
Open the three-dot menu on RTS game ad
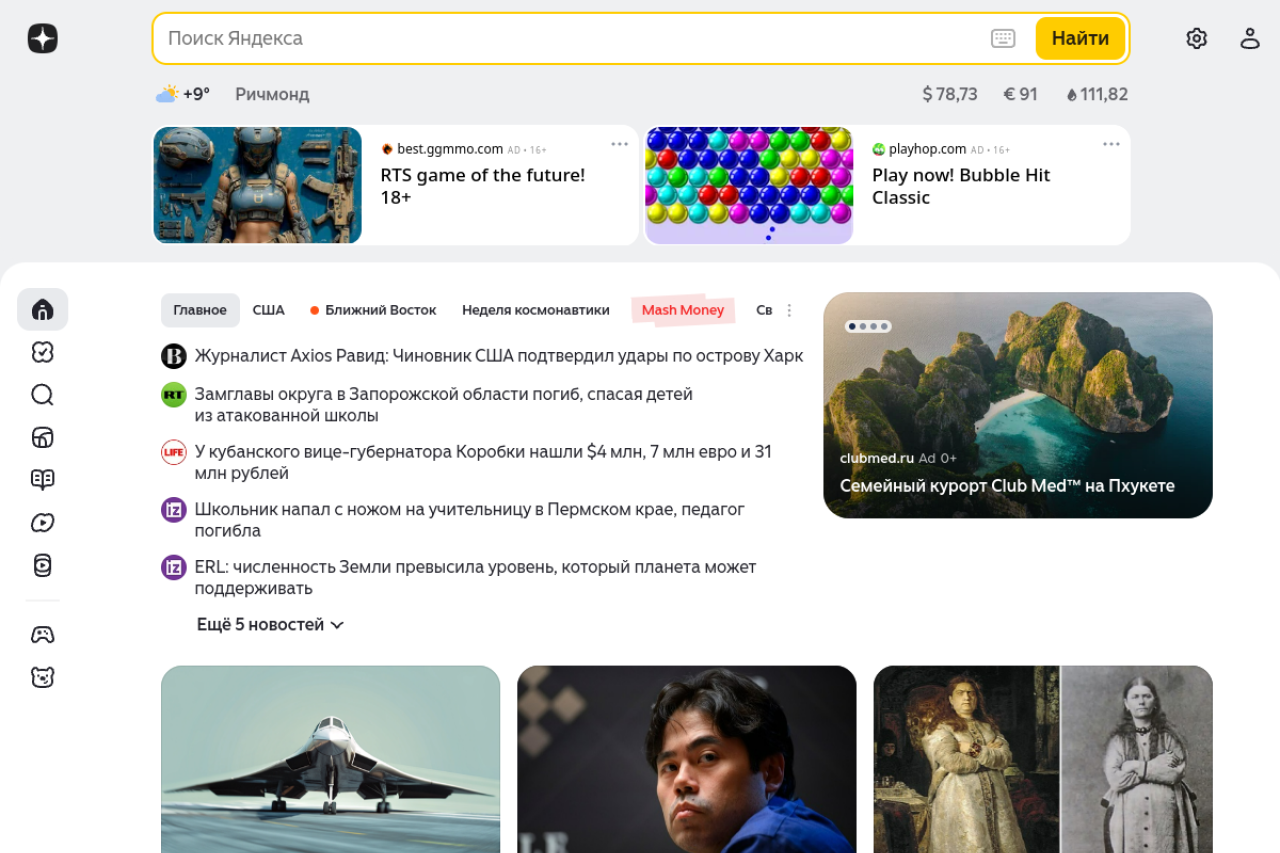pyautogui.click(x=619, y=144)
